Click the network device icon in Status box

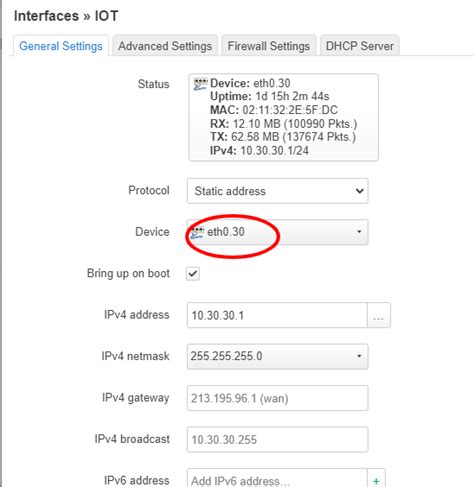pyautogui.click(x=200, y=84)
